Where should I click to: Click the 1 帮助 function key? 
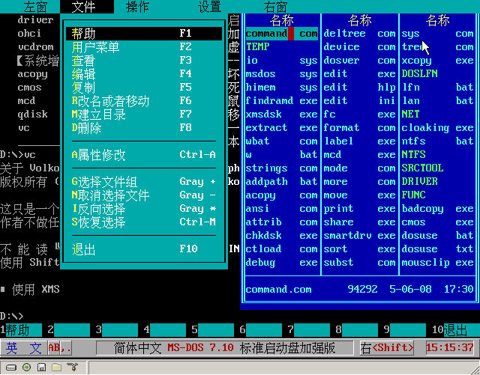pyautogui.click(x=22, y=330)
